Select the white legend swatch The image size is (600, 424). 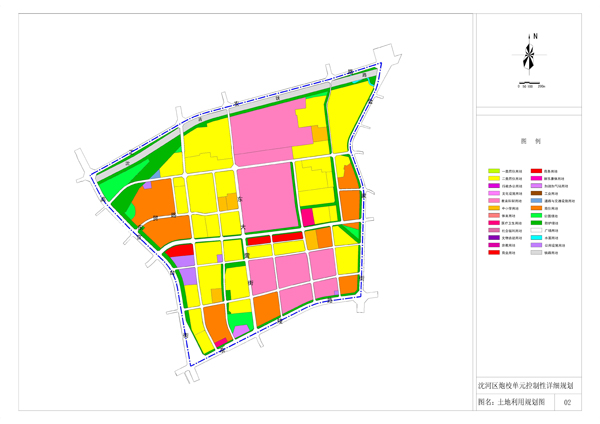coord(537,230)
